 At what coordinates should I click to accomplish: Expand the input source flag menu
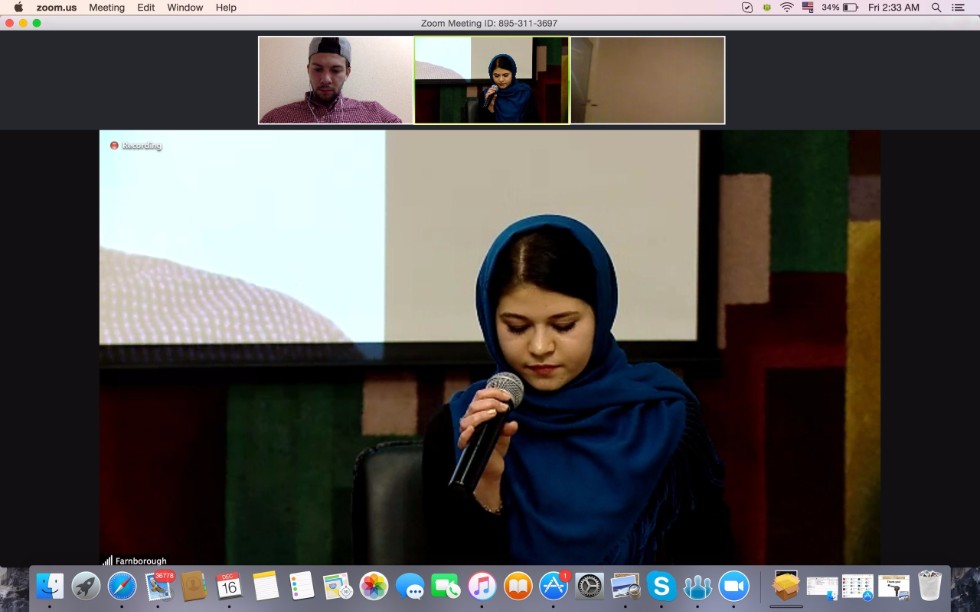coord(807,7)
